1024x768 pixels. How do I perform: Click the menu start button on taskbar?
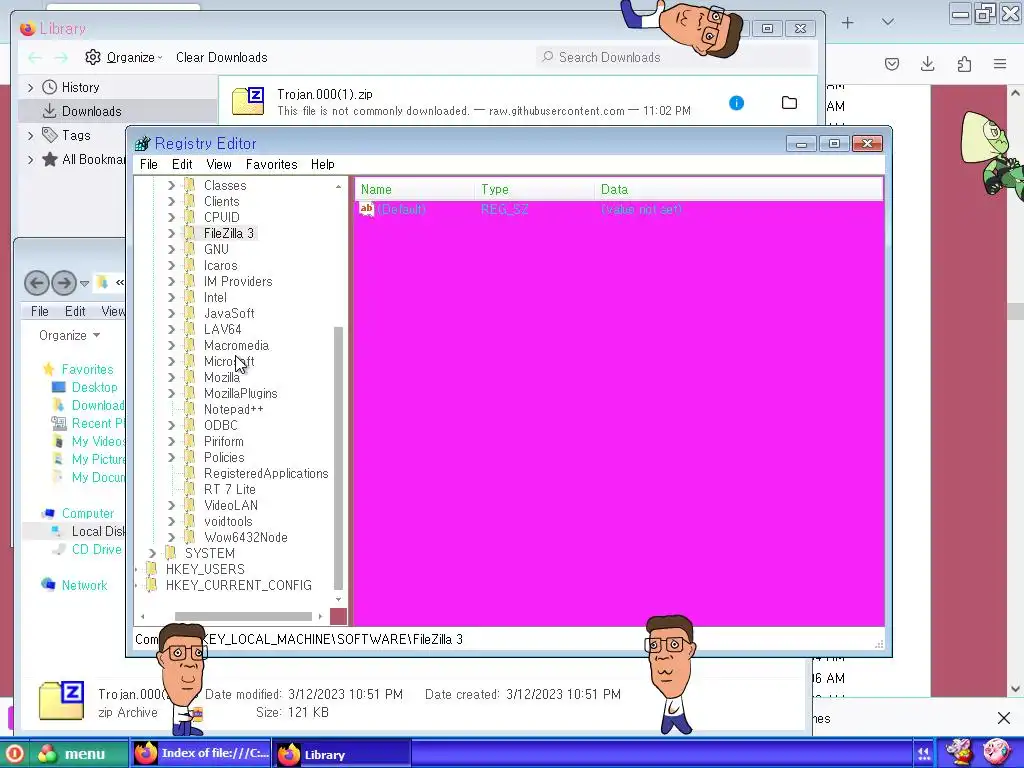tap(78, 754)
